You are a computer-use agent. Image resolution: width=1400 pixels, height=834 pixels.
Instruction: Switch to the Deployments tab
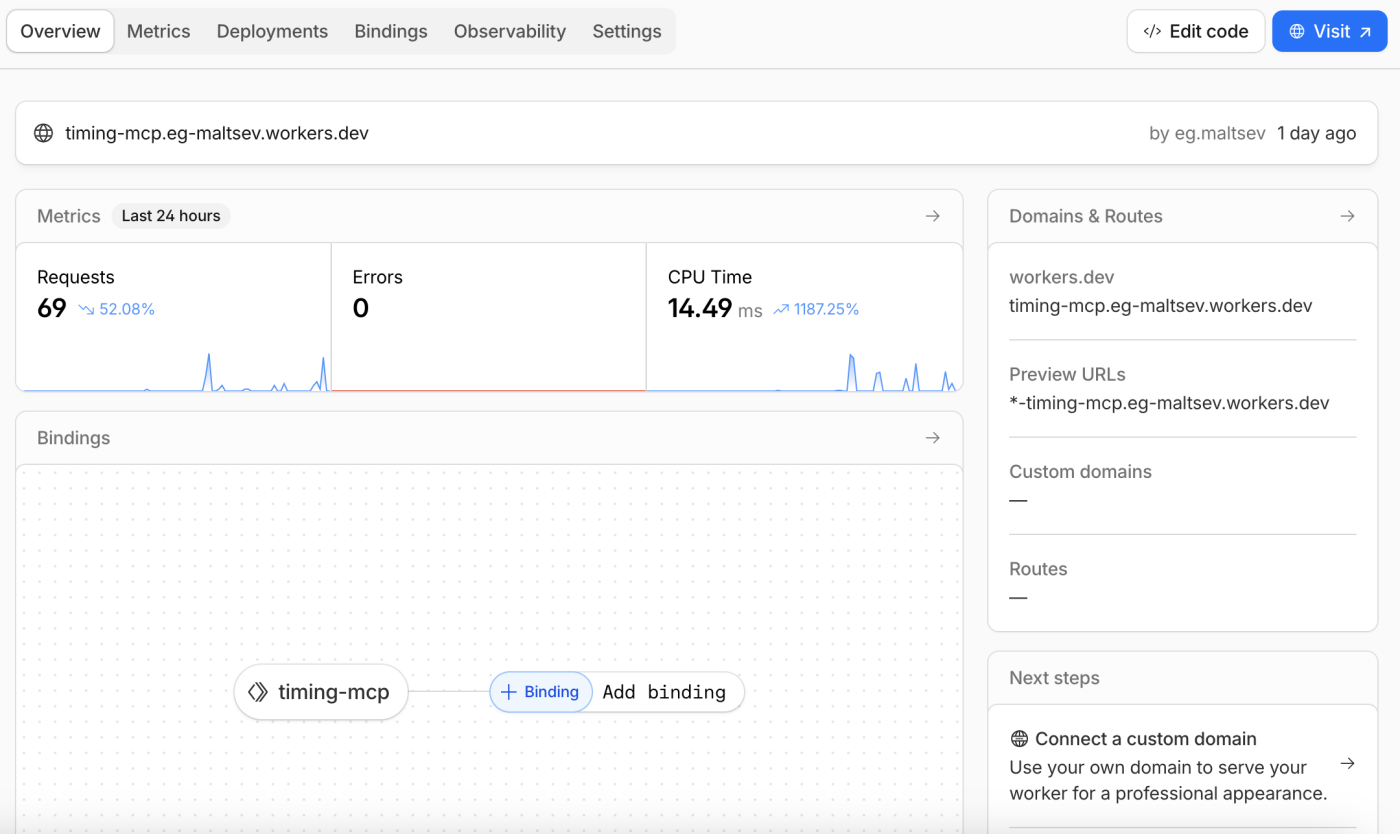(x=272, y=31)
